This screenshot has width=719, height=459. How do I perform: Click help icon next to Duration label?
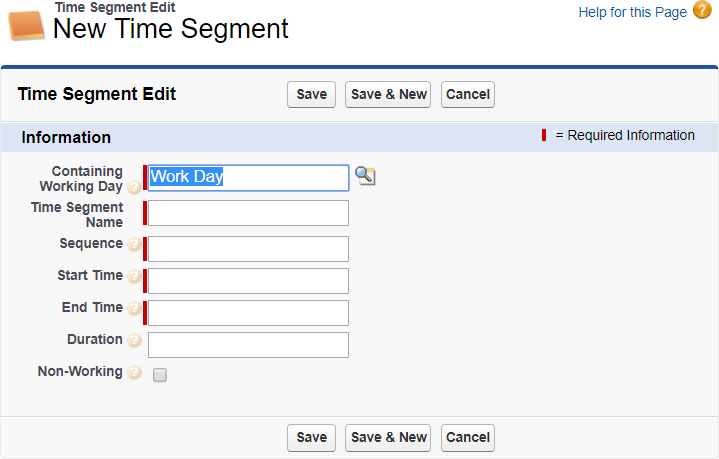[134, 341]
